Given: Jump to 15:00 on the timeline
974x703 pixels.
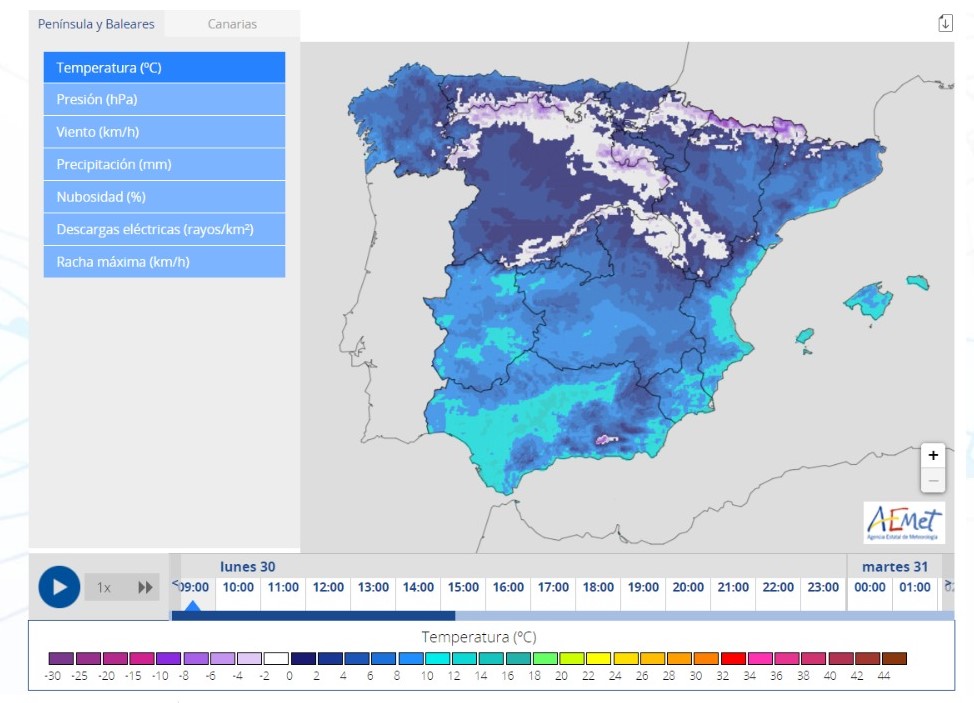Looking at the screenshot, I should point(463,588).
